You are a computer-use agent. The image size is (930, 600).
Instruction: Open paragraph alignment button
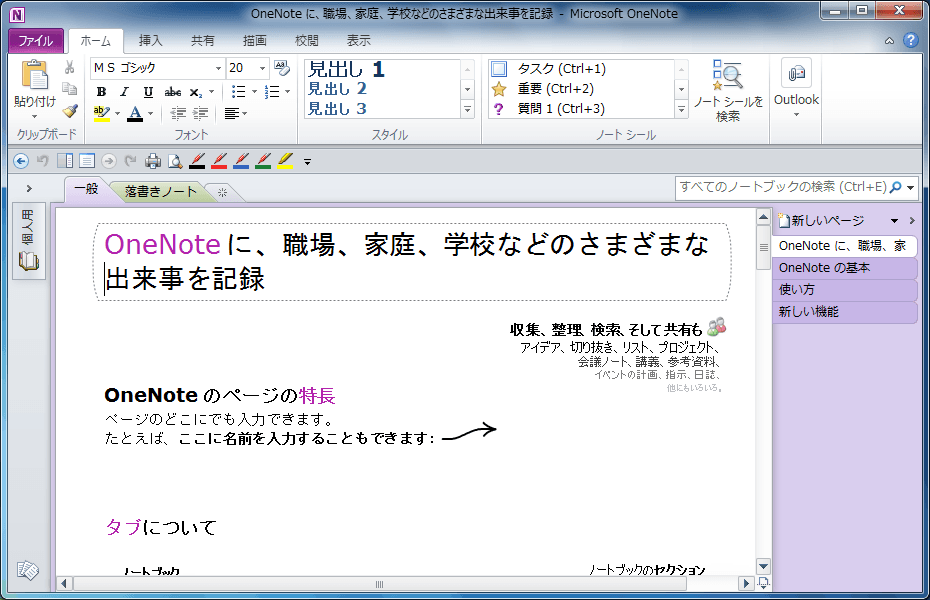(x=235, y=113)
